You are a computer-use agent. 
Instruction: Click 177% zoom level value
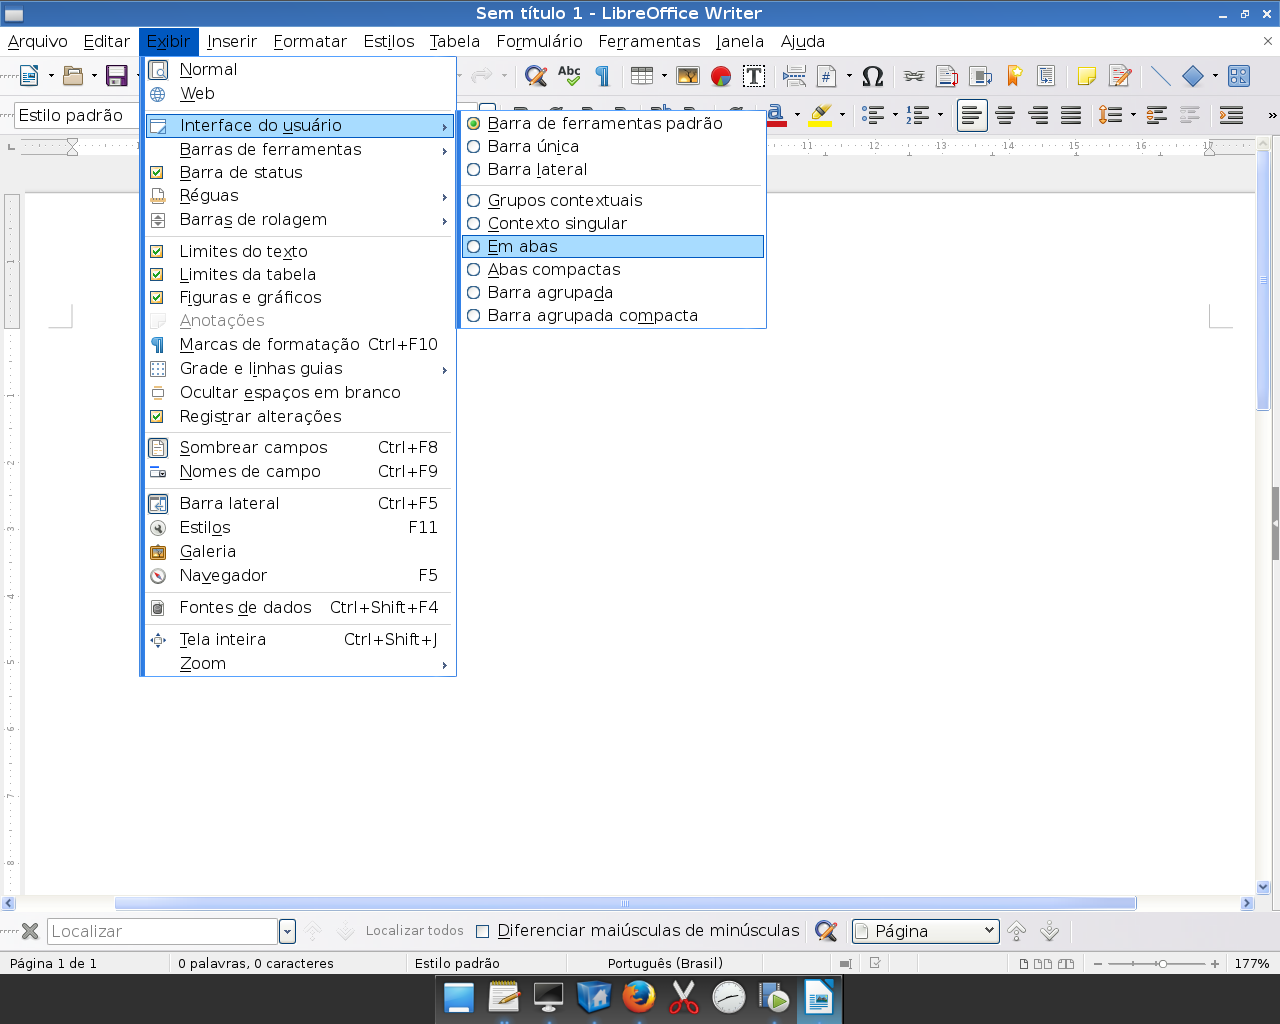1252,963
